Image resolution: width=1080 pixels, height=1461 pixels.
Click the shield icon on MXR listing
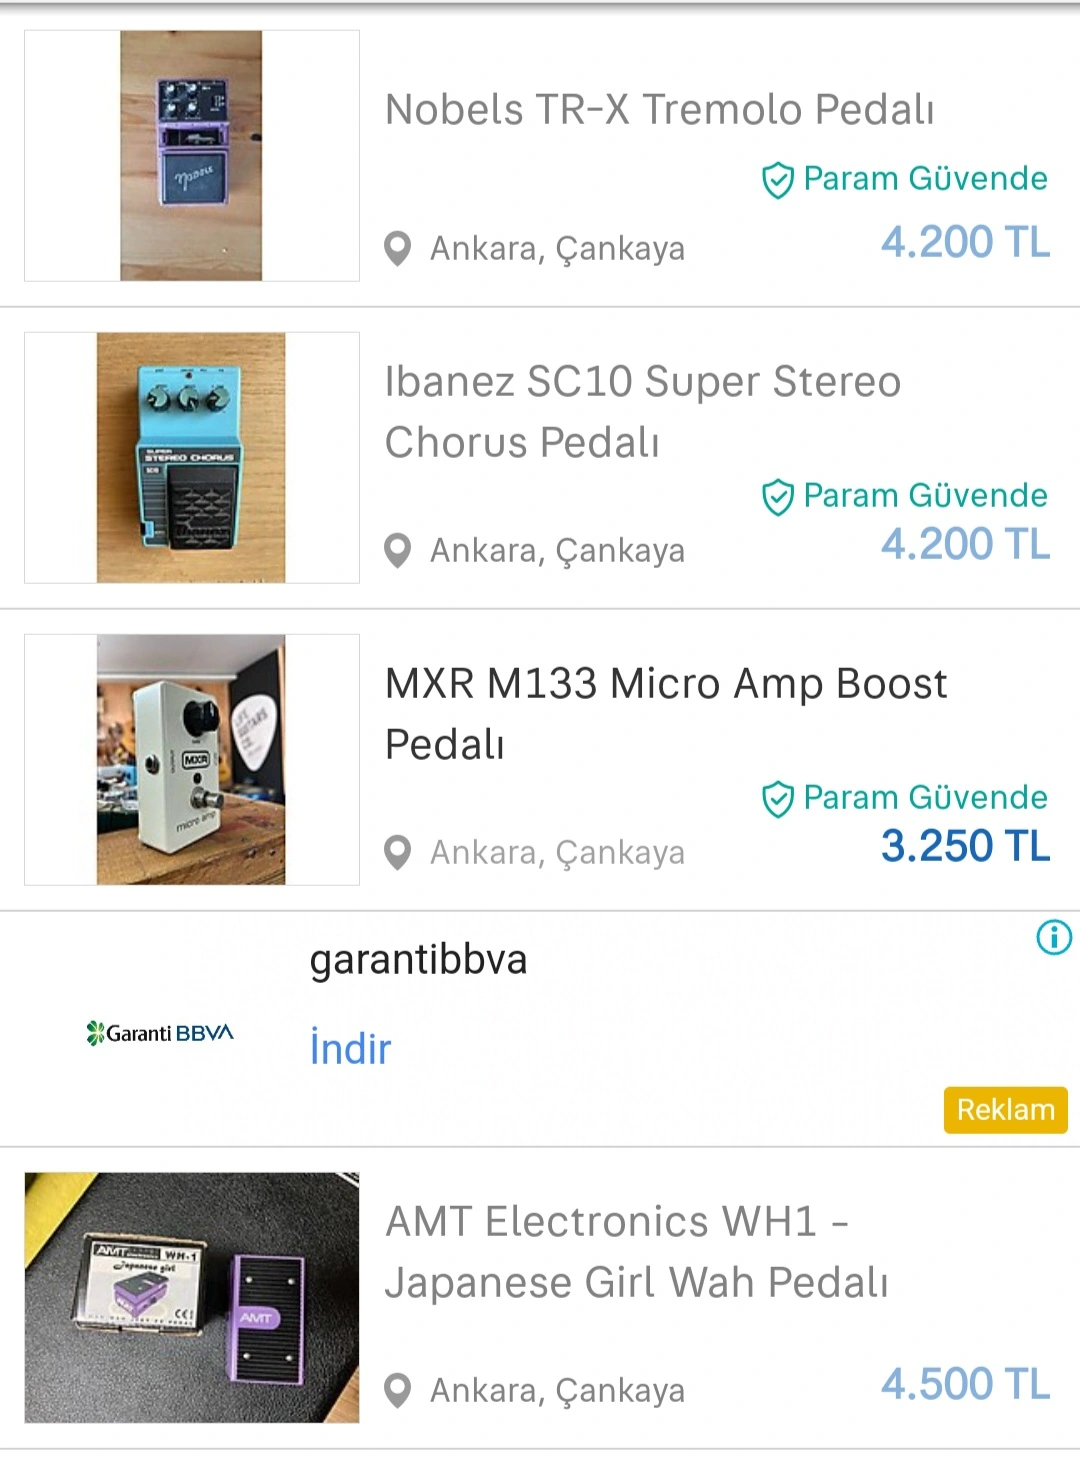click(x=777, y=799)
